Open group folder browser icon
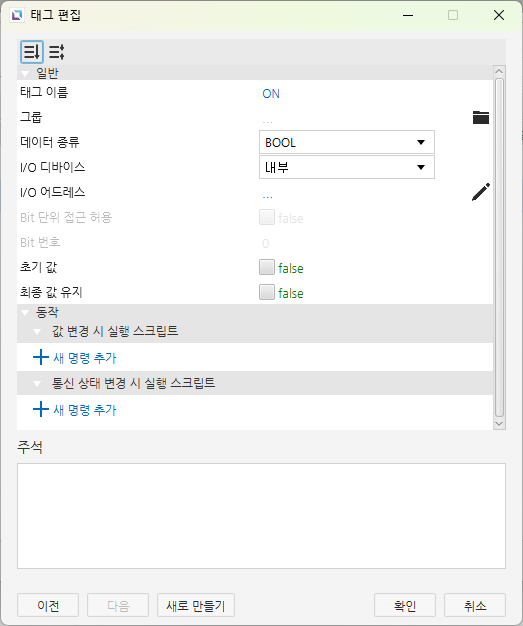The width and height of the screenshot is (523, 626). (481, 117)
